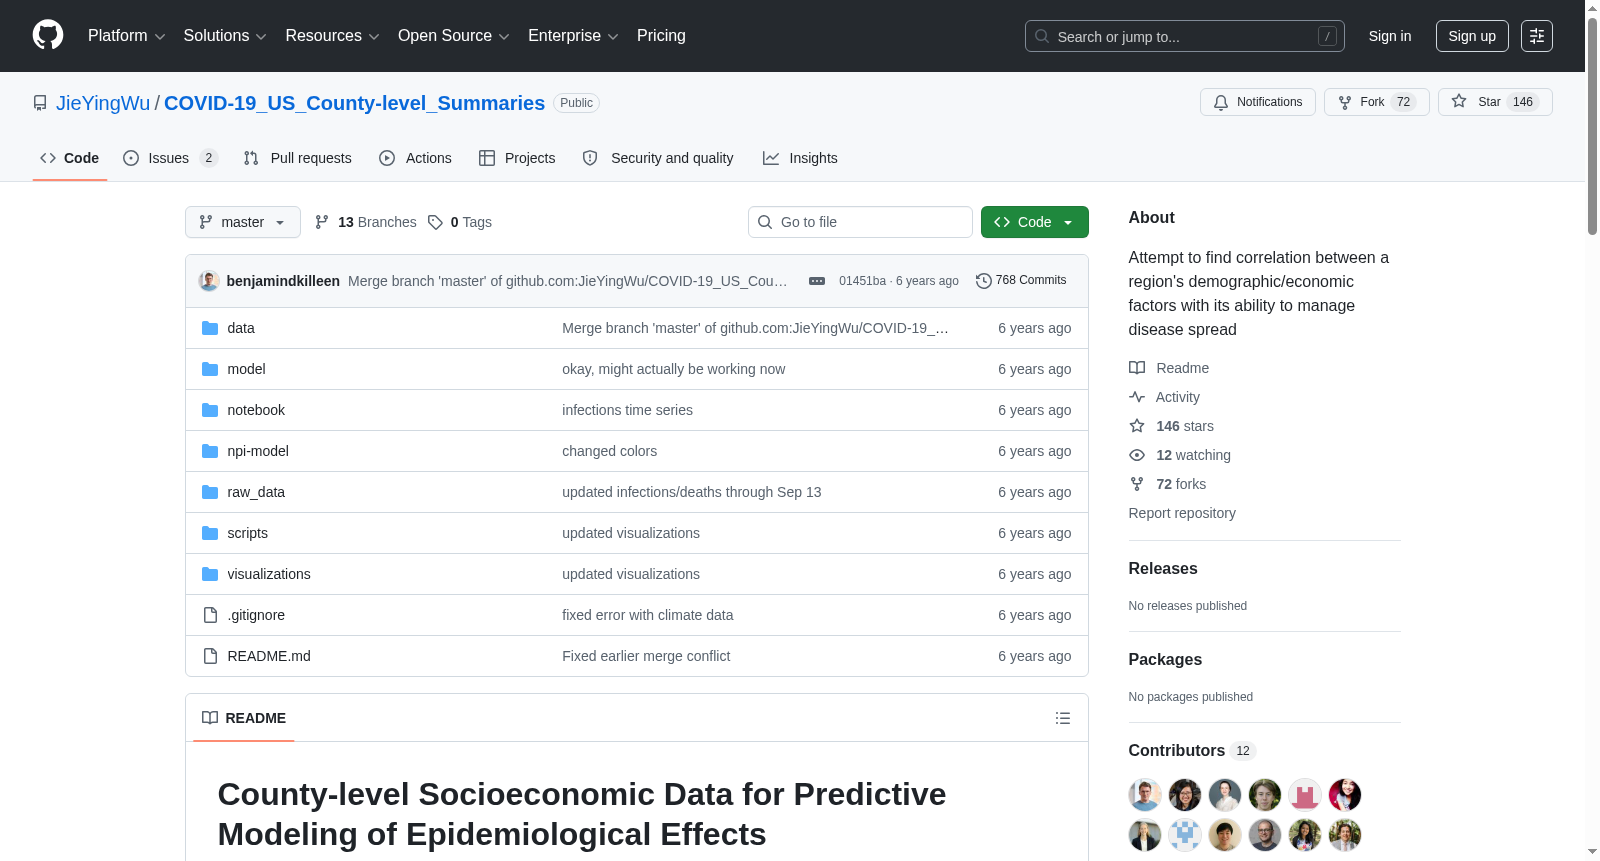This screenshot has width=1600, height=861.
Task: Open the 768 Commits history link
Action: (1021, 281)
